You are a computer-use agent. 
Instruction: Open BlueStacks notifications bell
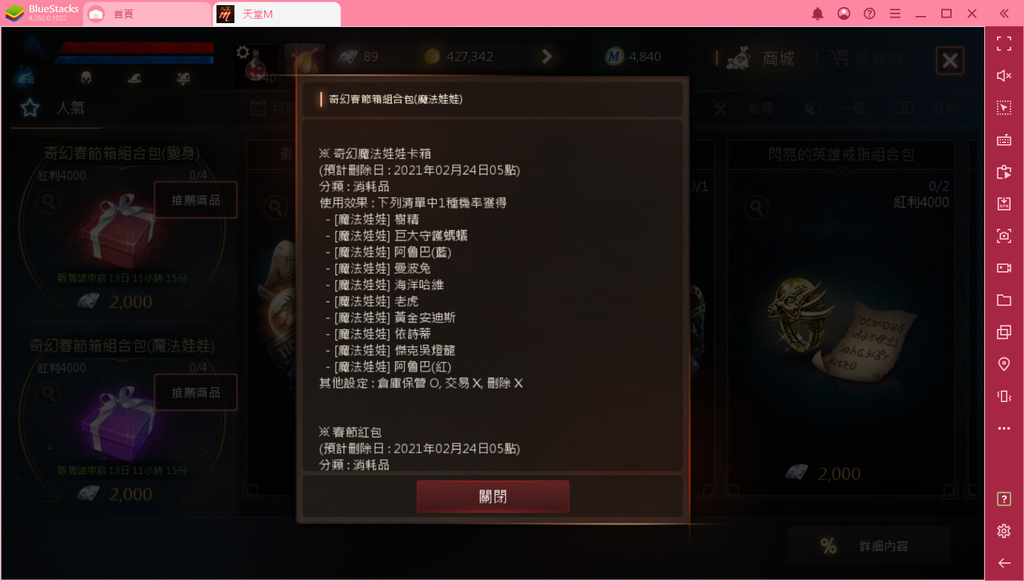[817, 14]
